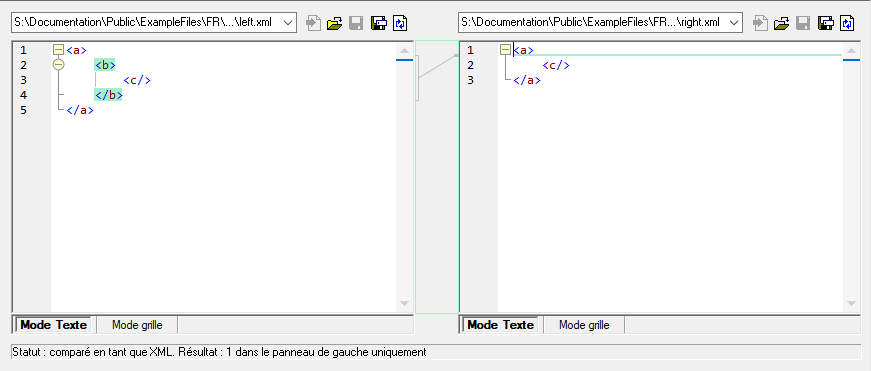Open the left pane file path dropdown
Viewport: 871px width, 371px height.
point(288,23)
